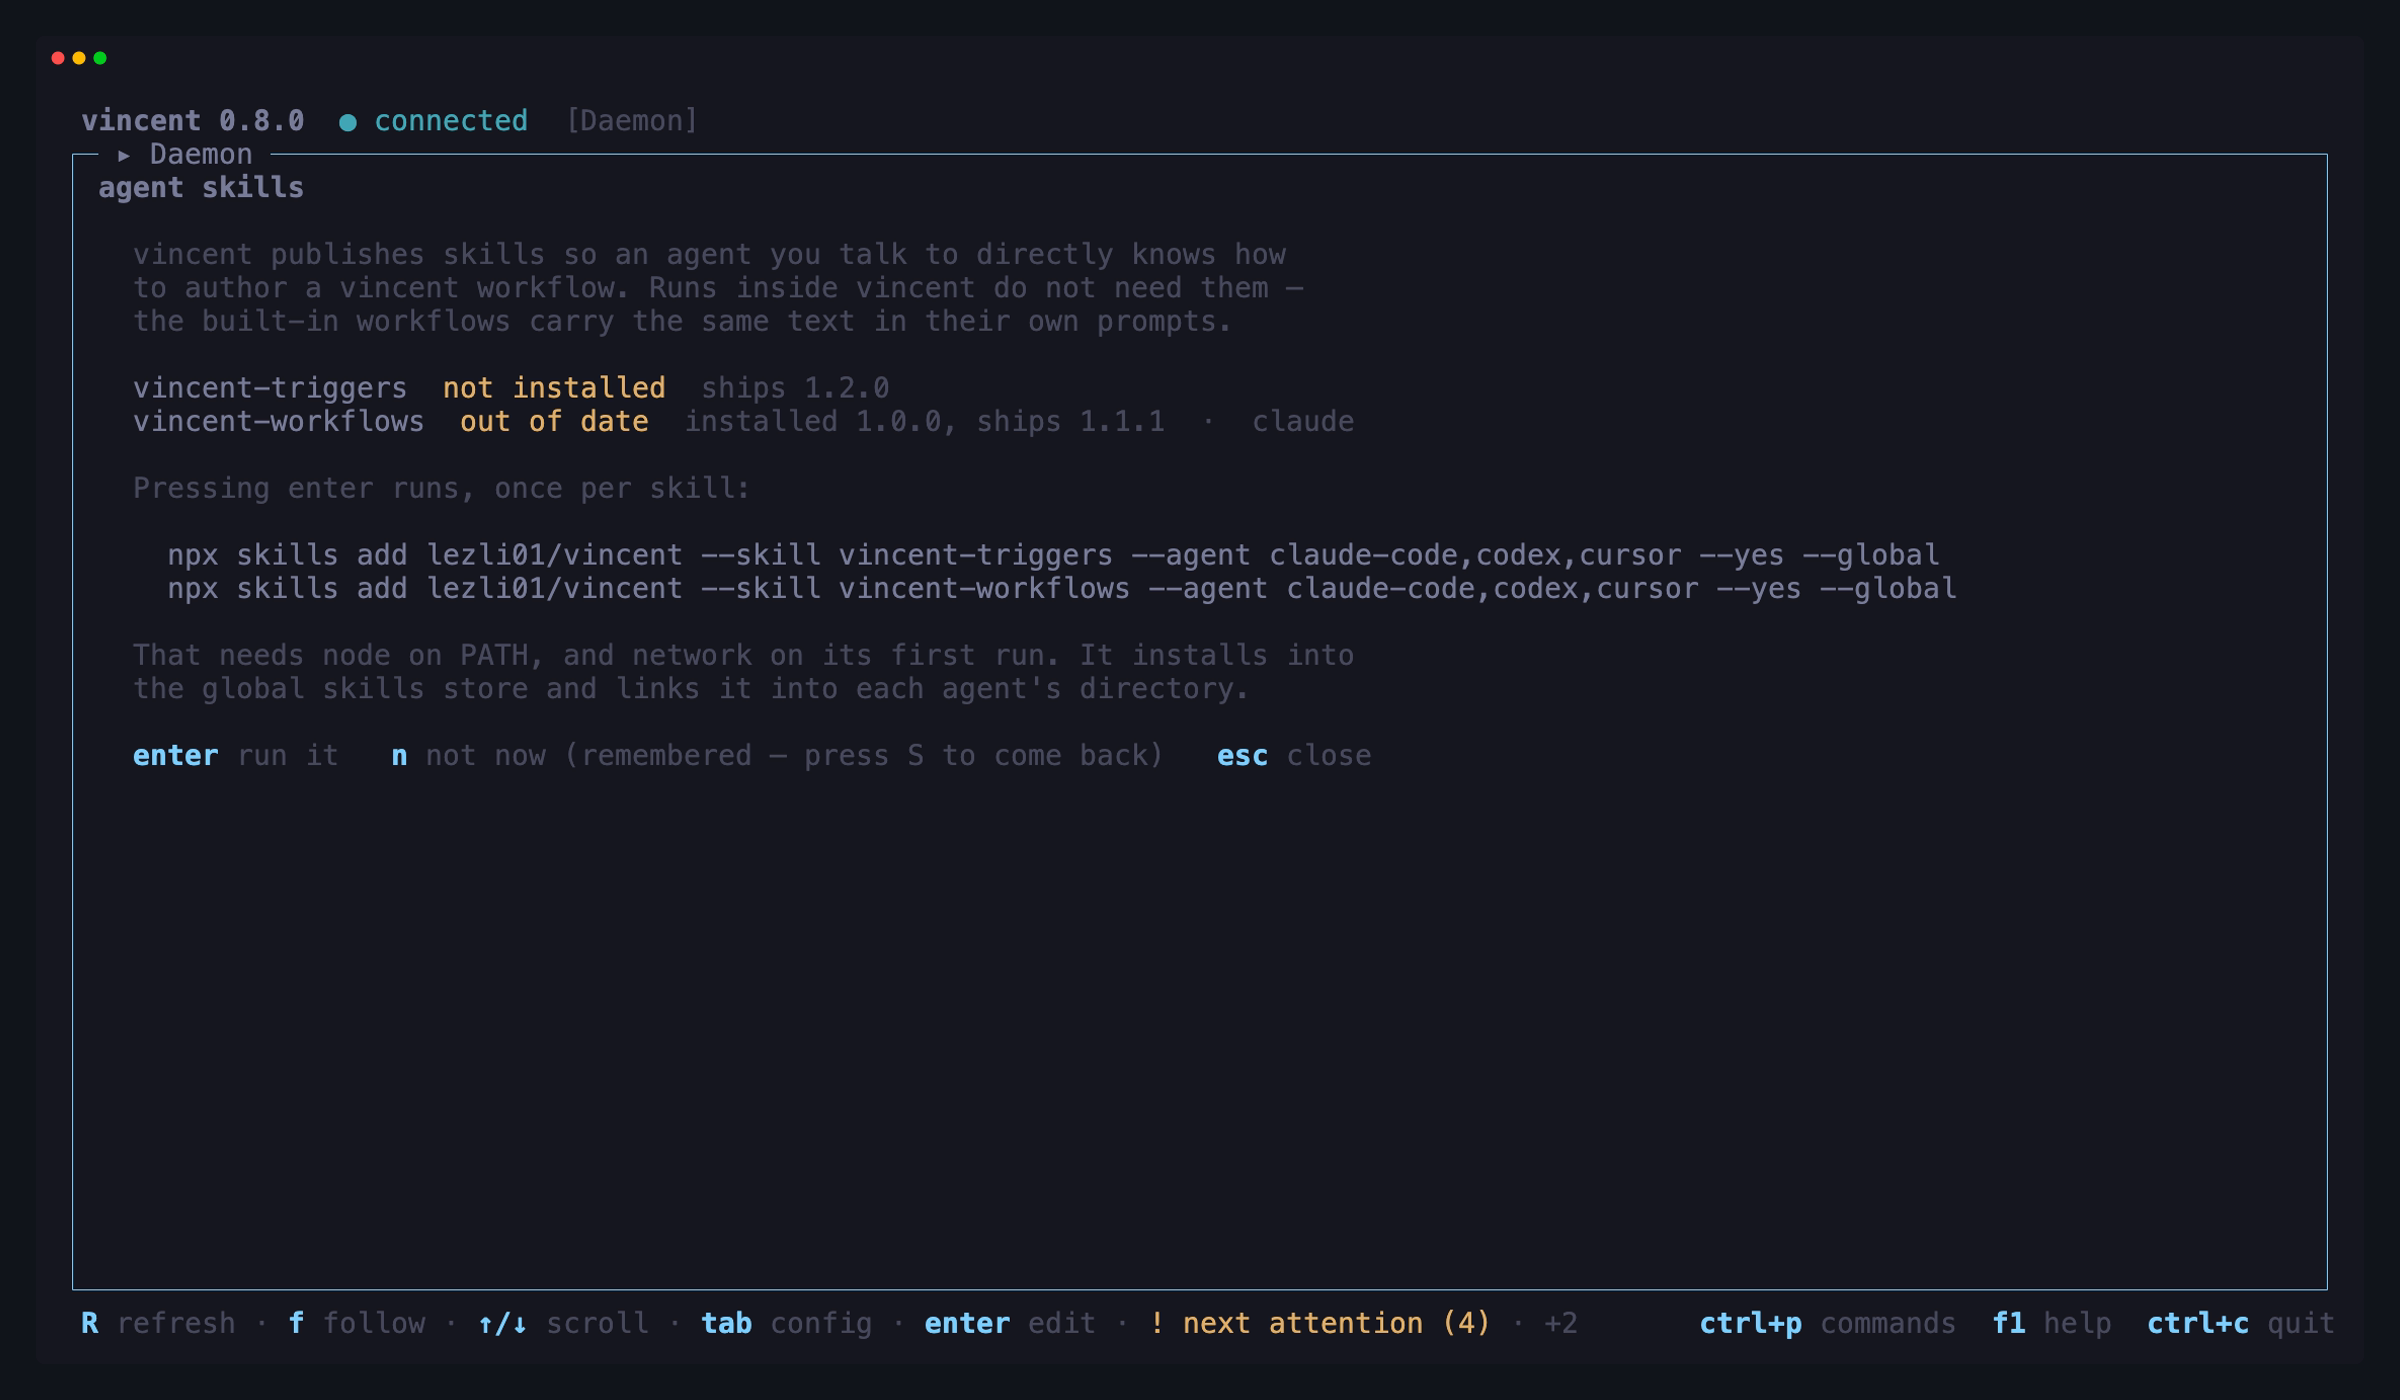2400x1400 pixels.
Task: Click the 'That needs node on PATH' note
Action: pyautogui.click(x=743, y=672)
